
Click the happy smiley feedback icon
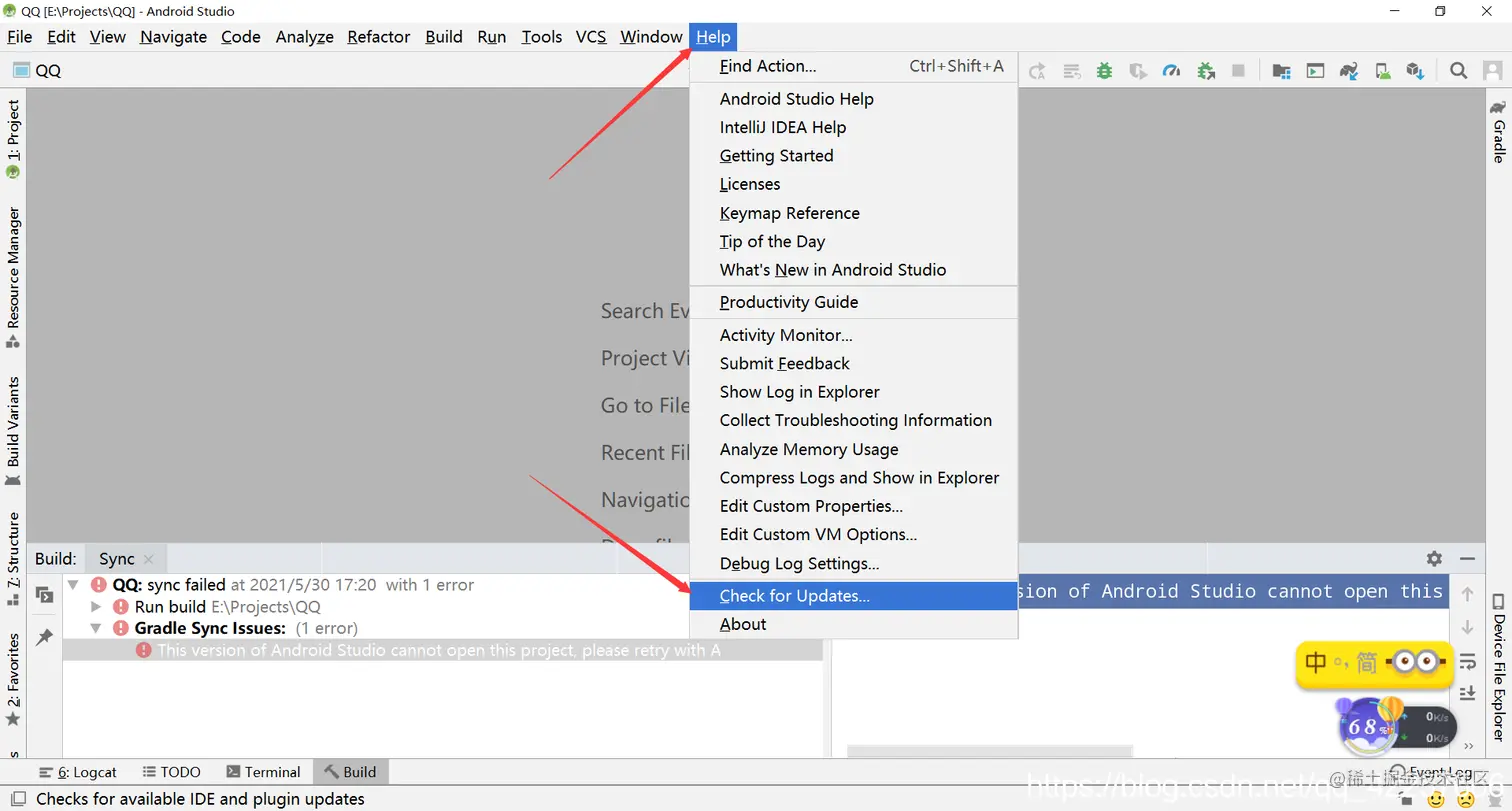pos(1436,799)
